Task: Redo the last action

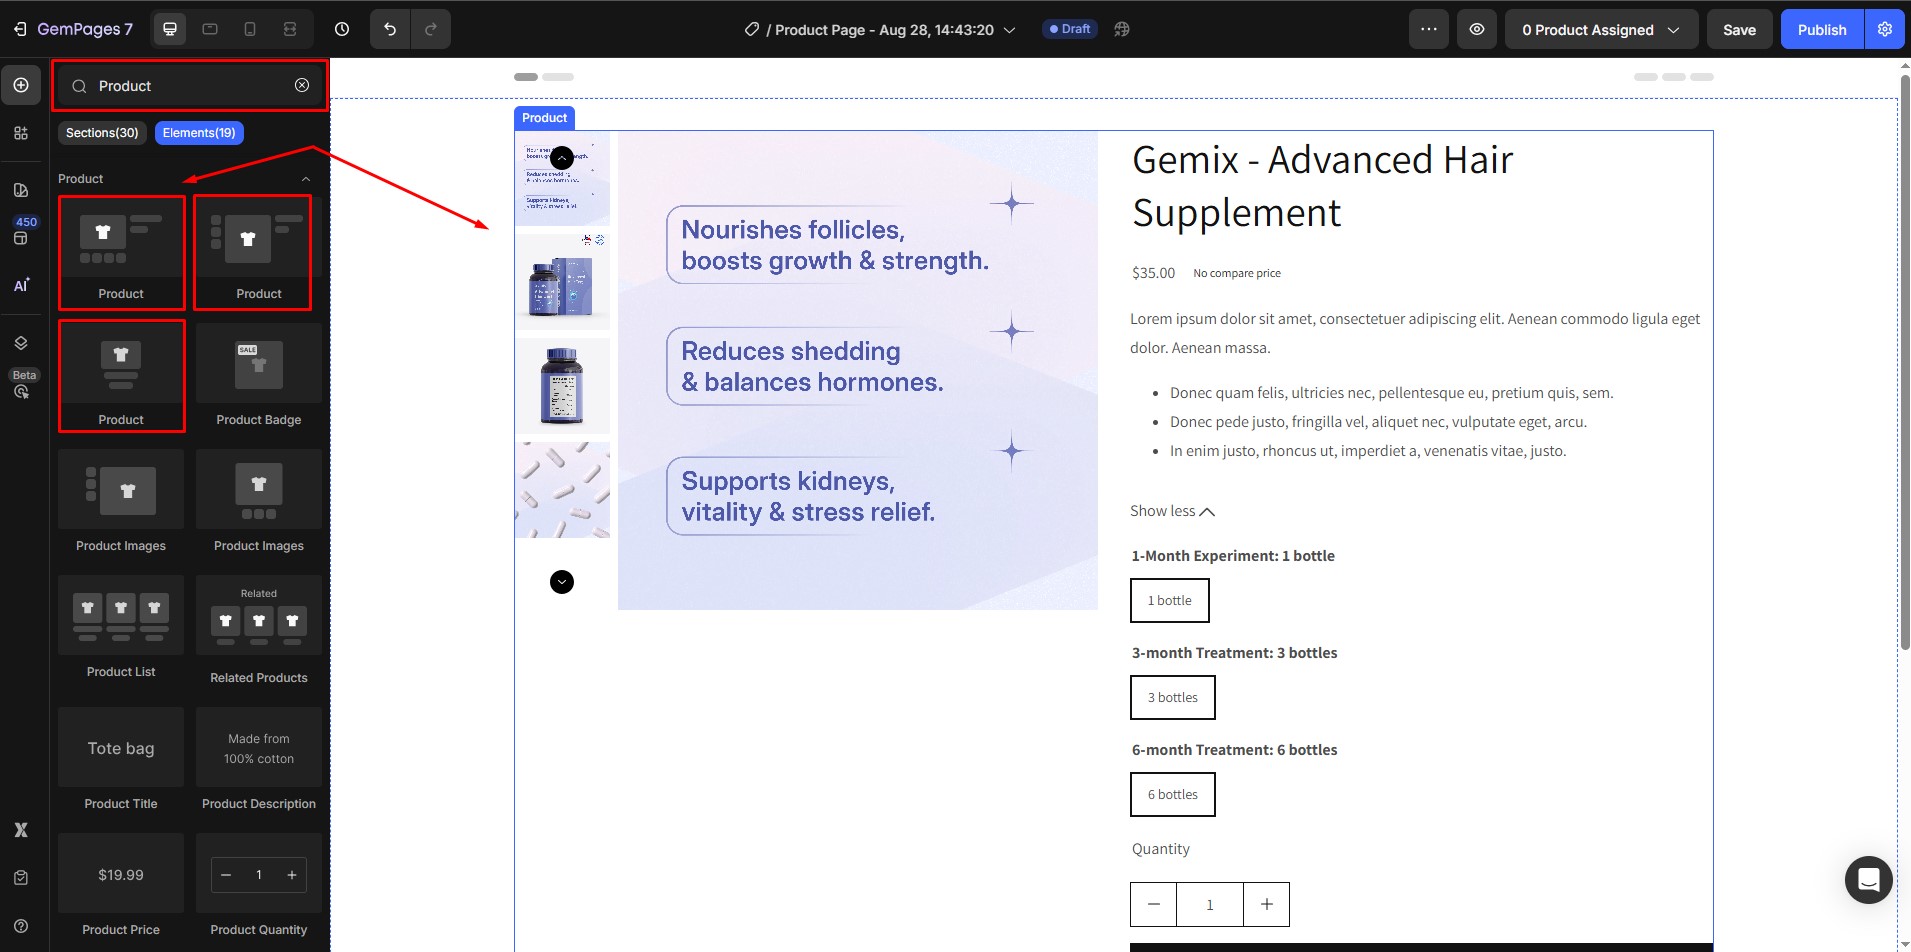Action: 431,29
